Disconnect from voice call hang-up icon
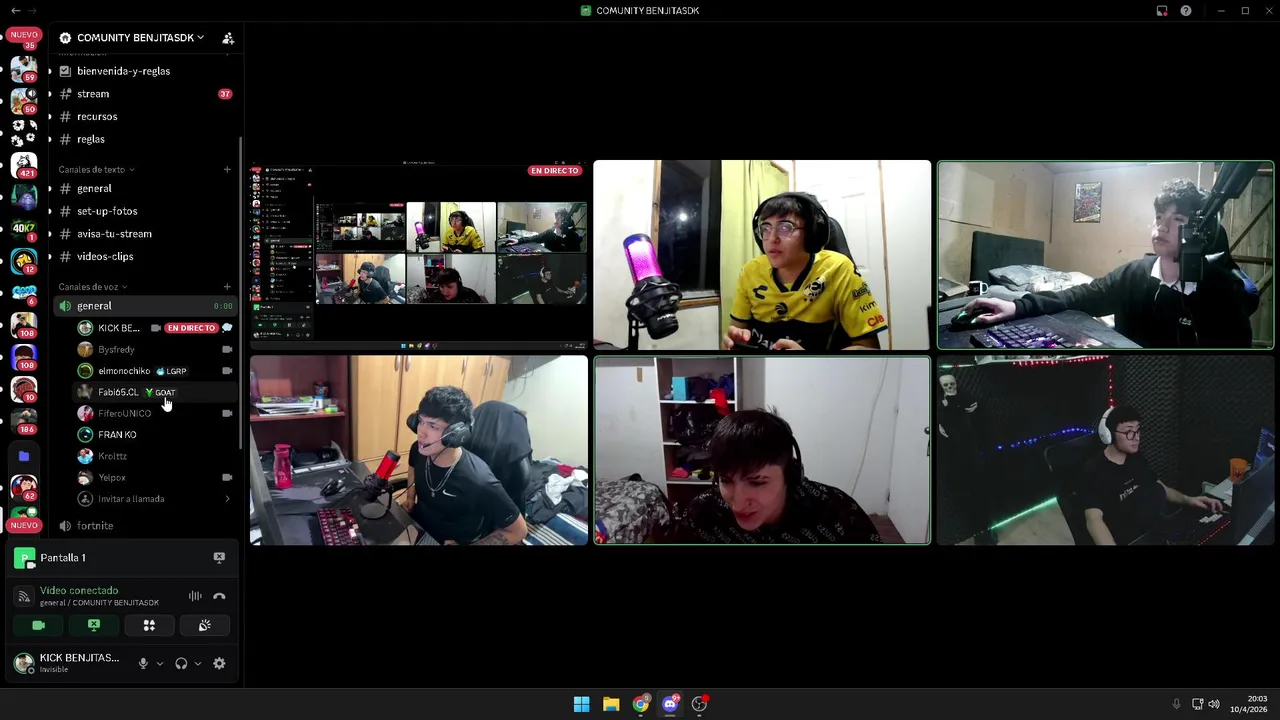Image resolution: width=1280 pixels, height=720 pixels. [219, 597]
